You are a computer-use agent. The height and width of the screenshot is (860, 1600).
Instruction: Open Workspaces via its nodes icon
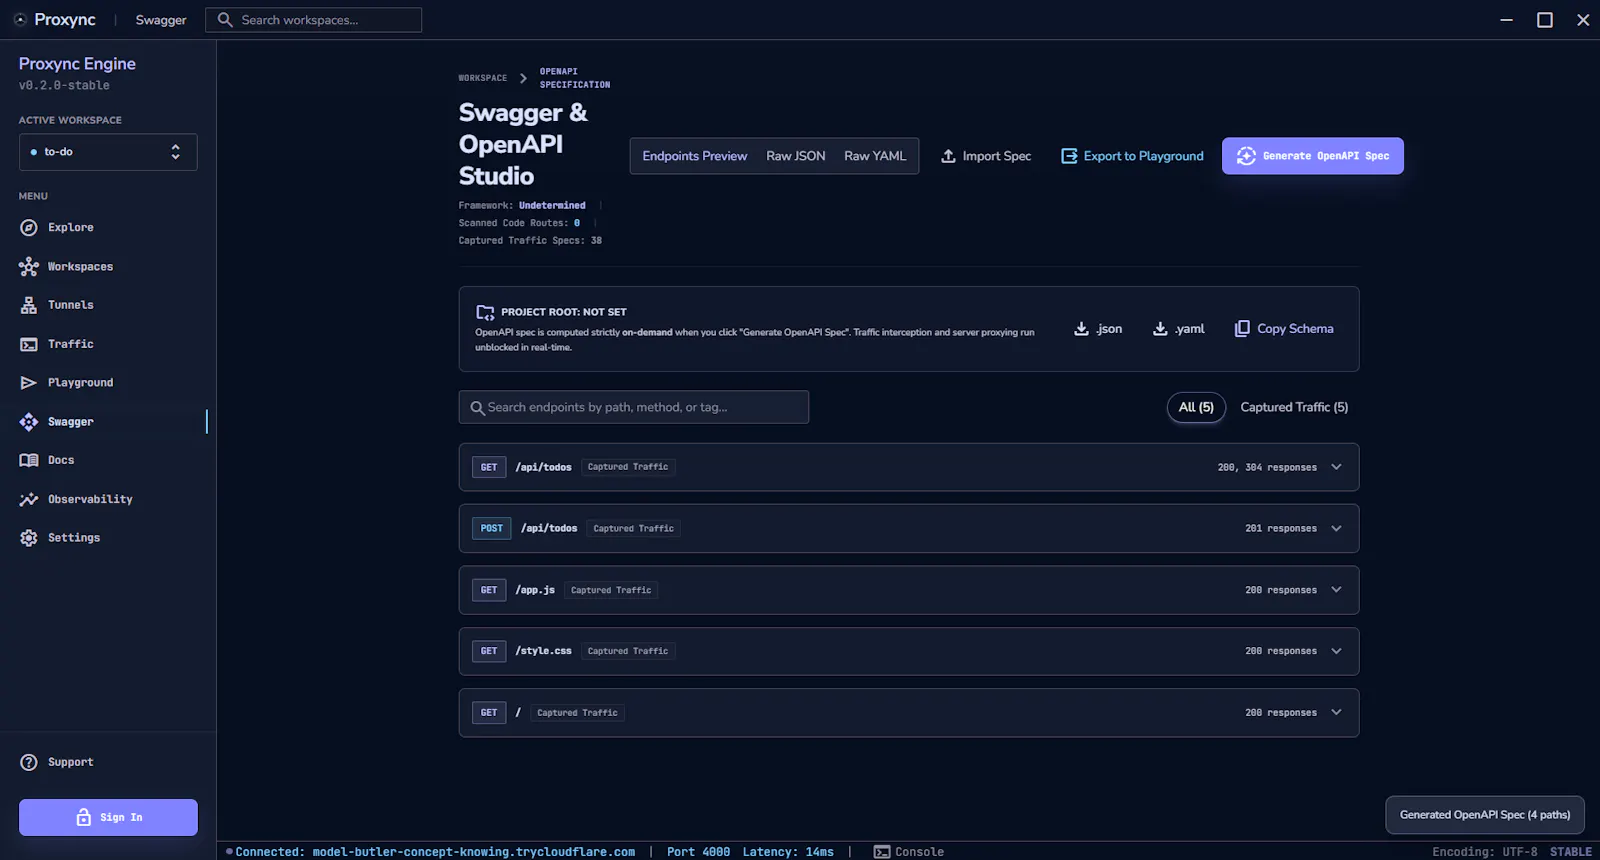pyautogui.click(x=29, y=267)
